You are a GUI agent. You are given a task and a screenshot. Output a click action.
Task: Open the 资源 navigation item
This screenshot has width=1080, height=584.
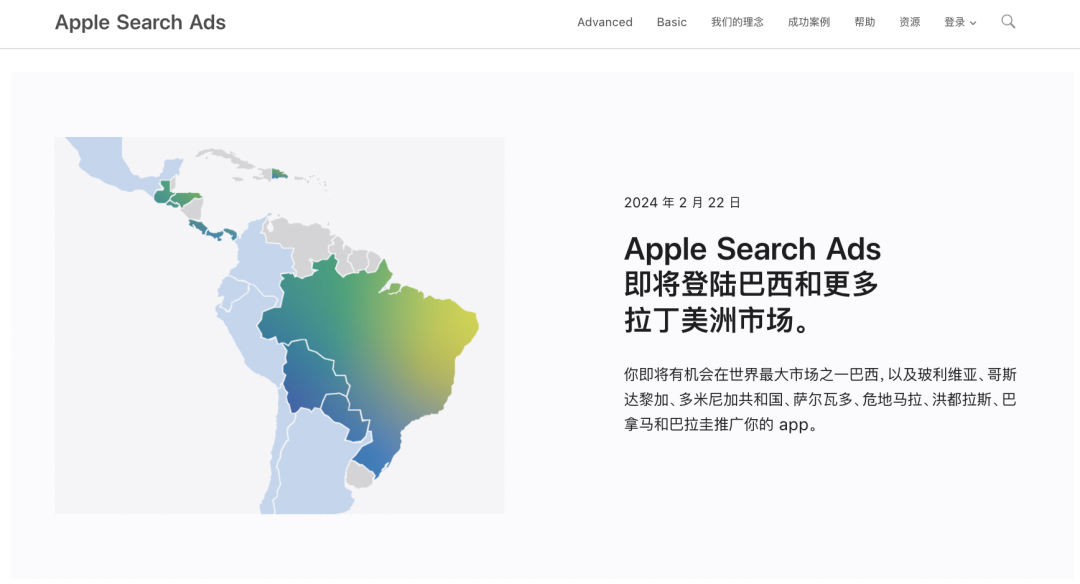909,22
